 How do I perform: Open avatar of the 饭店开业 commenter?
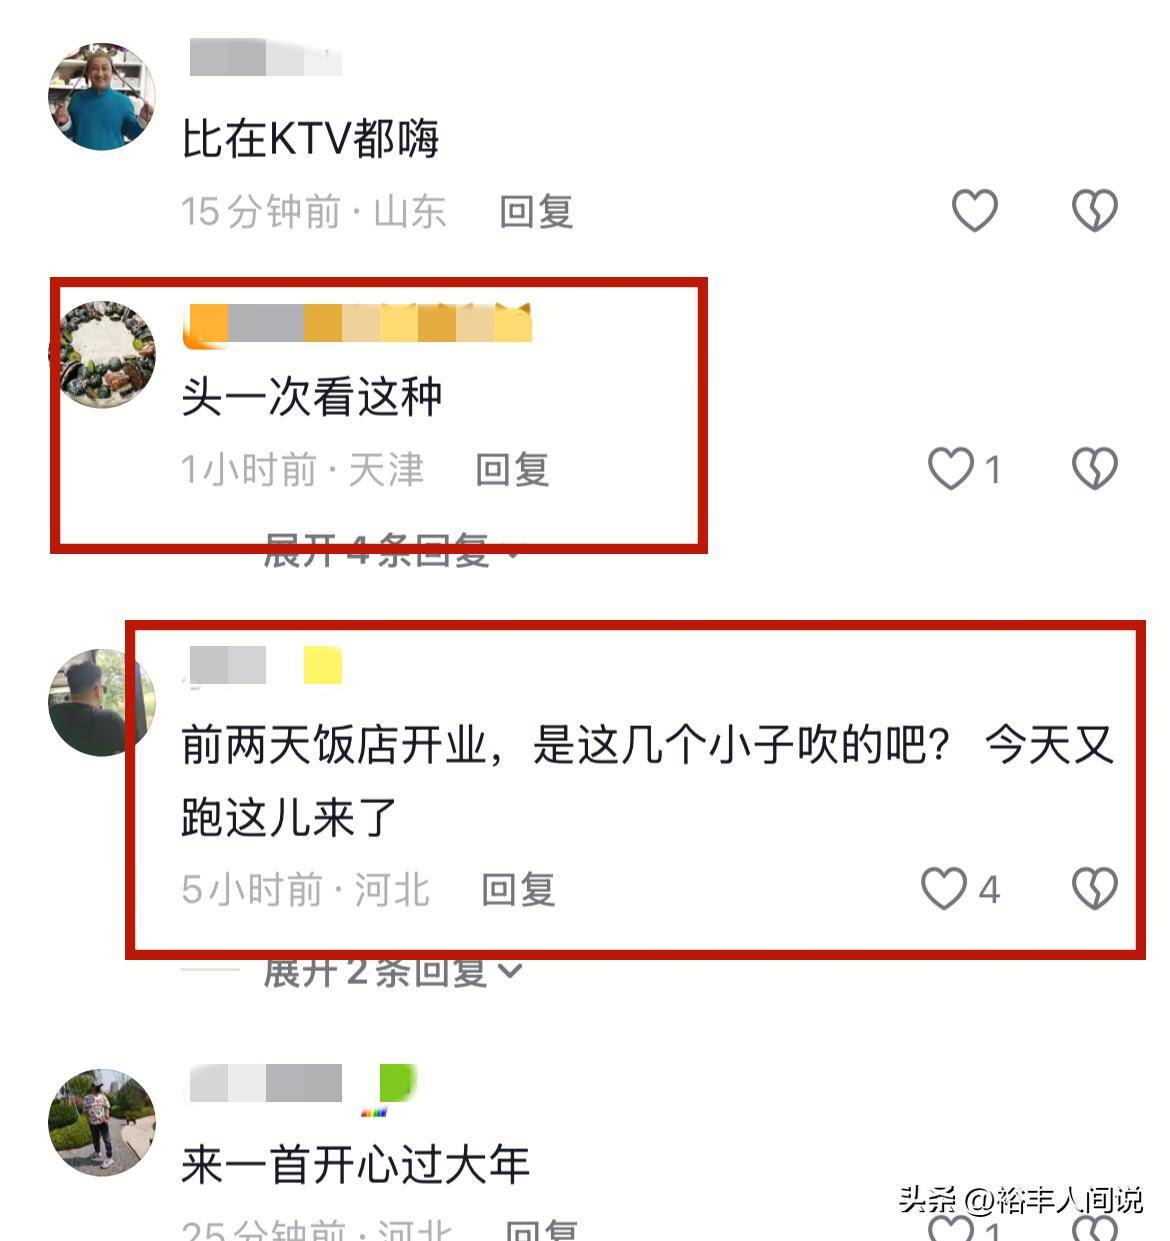pyautogui.click(x=102, y=702)
